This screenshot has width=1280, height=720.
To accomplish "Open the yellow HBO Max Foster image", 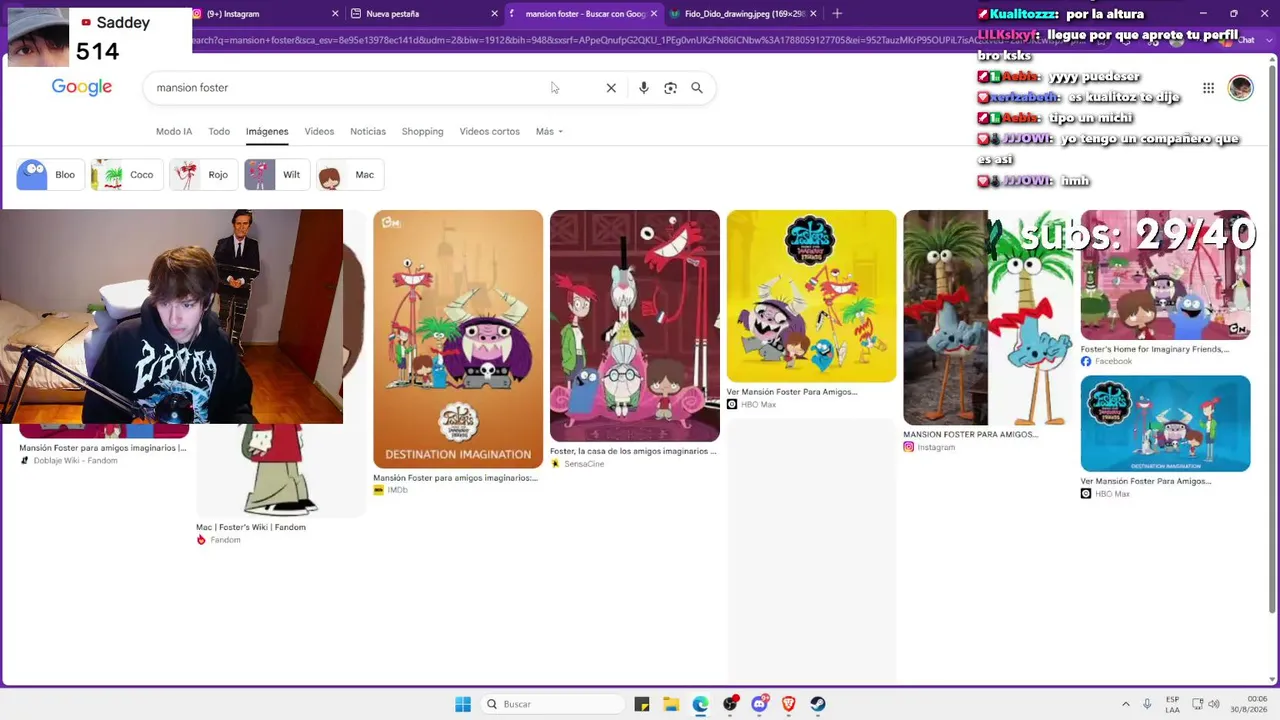I will click(812, 296).
